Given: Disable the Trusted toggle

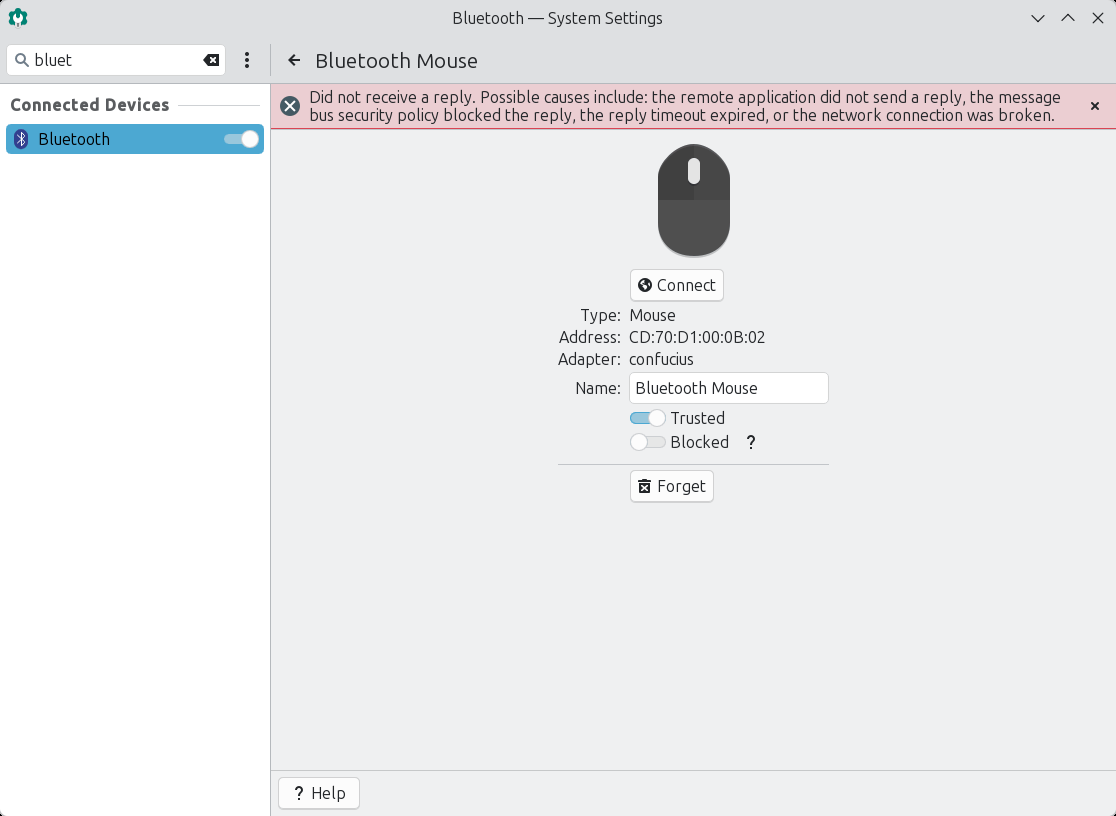Looking at the screenshot, I should point(647,418).
